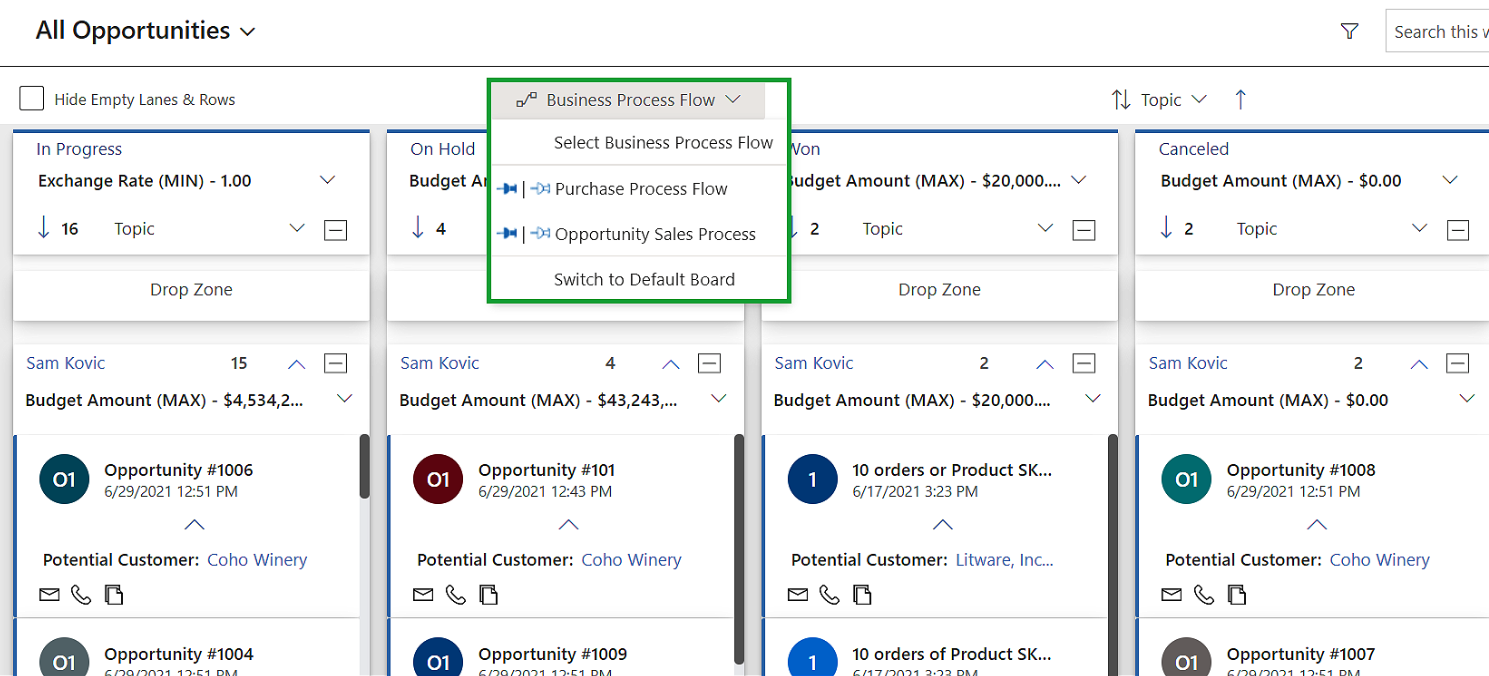Open Litware, Inc. potential customer link
Viewport: 1489px width, 676px height.
[x=1004, y=560]
